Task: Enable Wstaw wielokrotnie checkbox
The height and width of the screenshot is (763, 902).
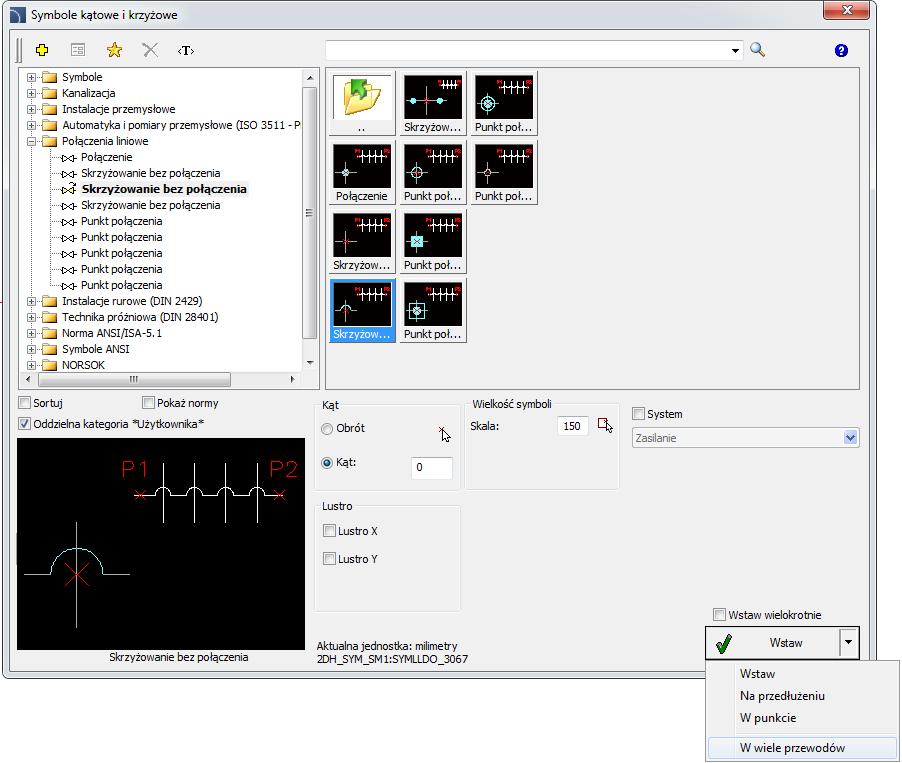Action: point(719,615)
